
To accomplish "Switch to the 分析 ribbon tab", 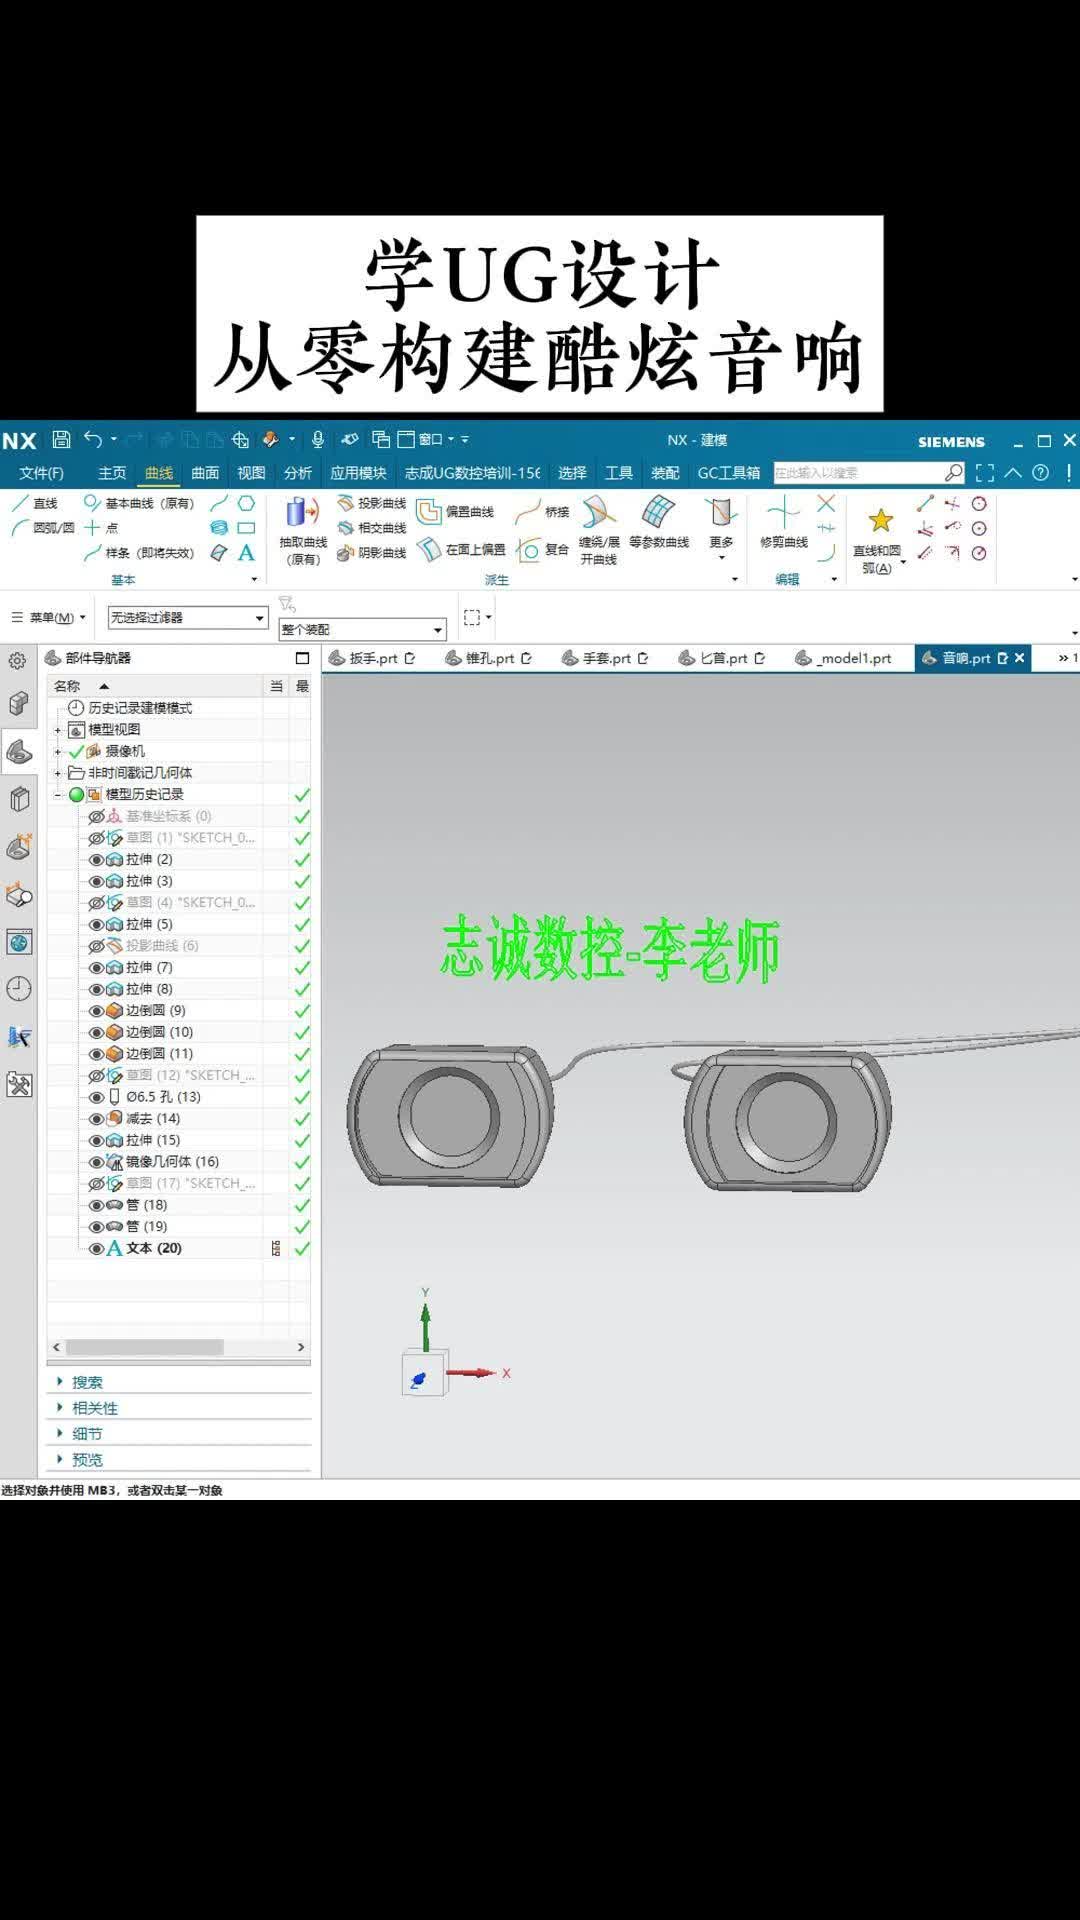I will click(x=298, y=473).
